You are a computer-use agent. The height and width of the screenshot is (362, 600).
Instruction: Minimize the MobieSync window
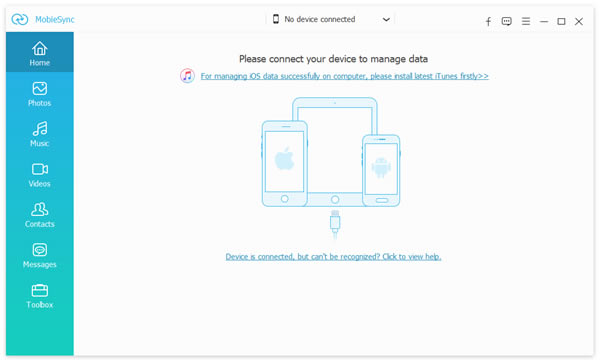click(544, 21)
